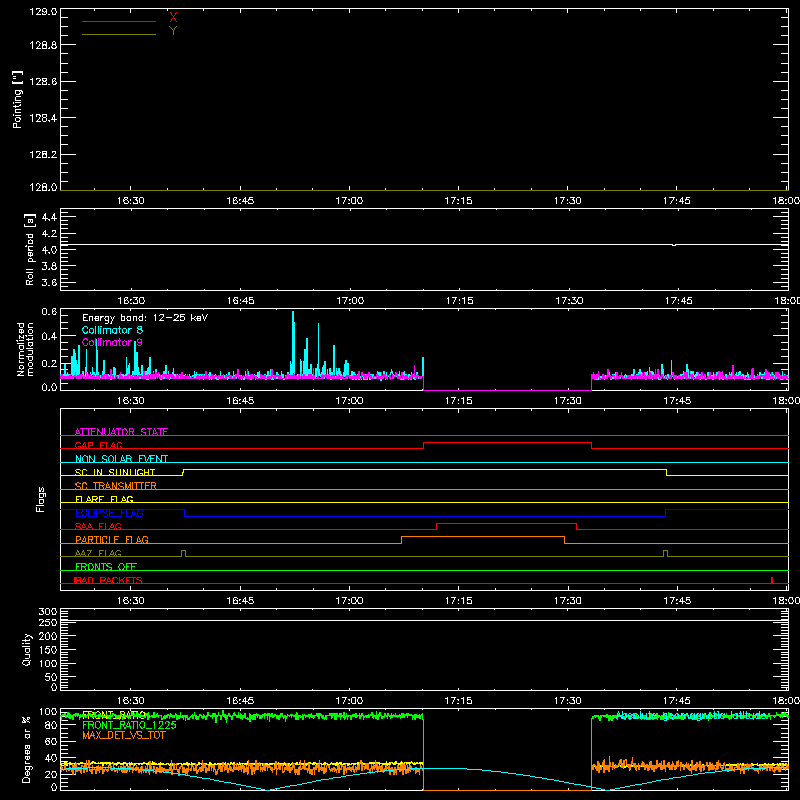The width and height of the screenshot is (800, 800).
Task: Click the 4.4 tick on Roll period axis
Action: 49,217
